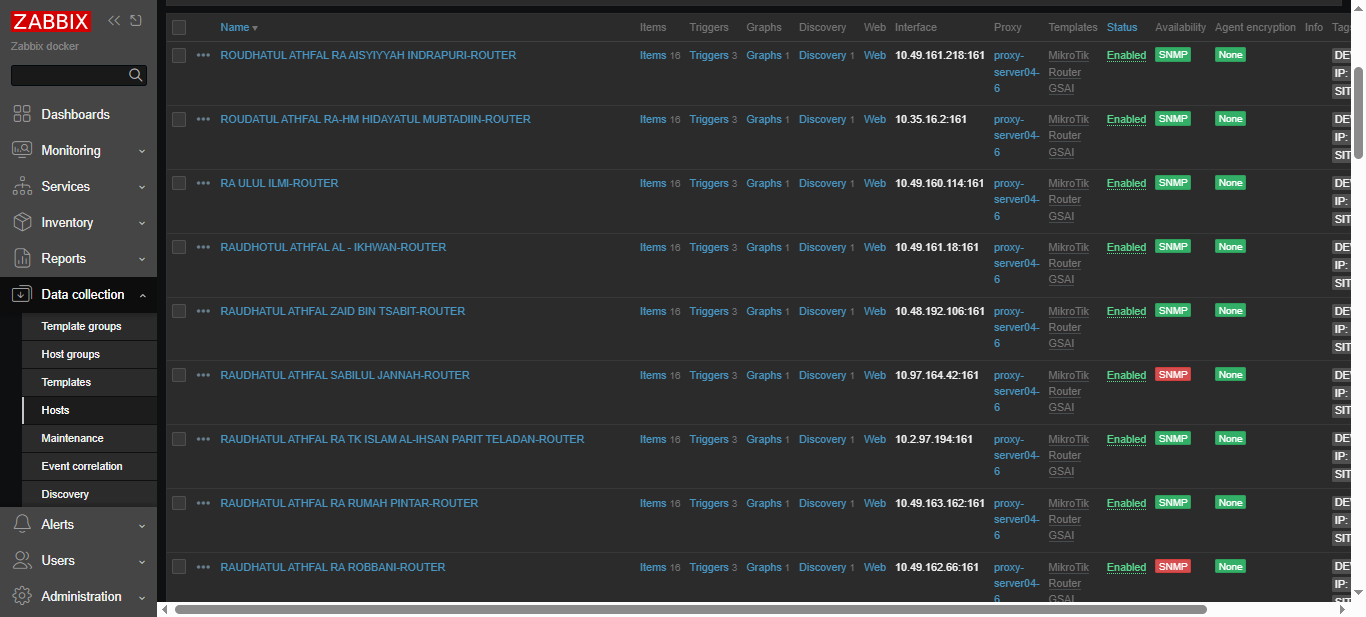
Task: Click the Reports sidebar icon
Action: coord(22,258)
